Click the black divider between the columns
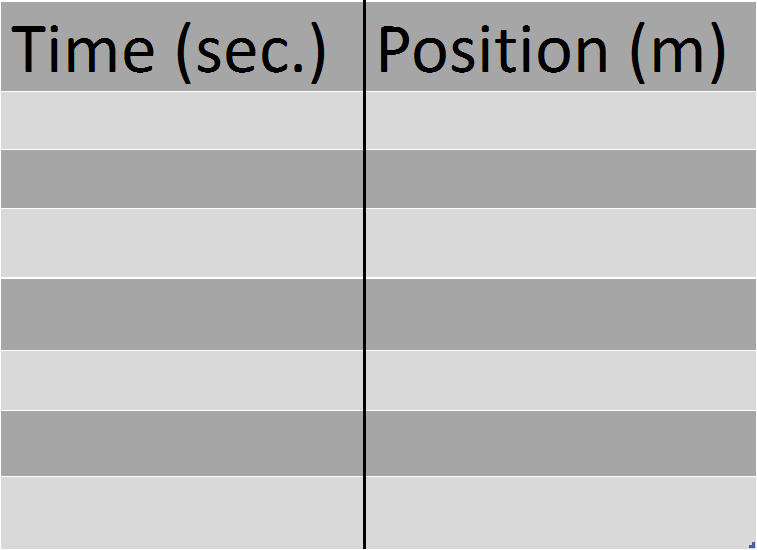Image resolution: width=757 pixels, height=550 pixels. [x=365, y=300]
